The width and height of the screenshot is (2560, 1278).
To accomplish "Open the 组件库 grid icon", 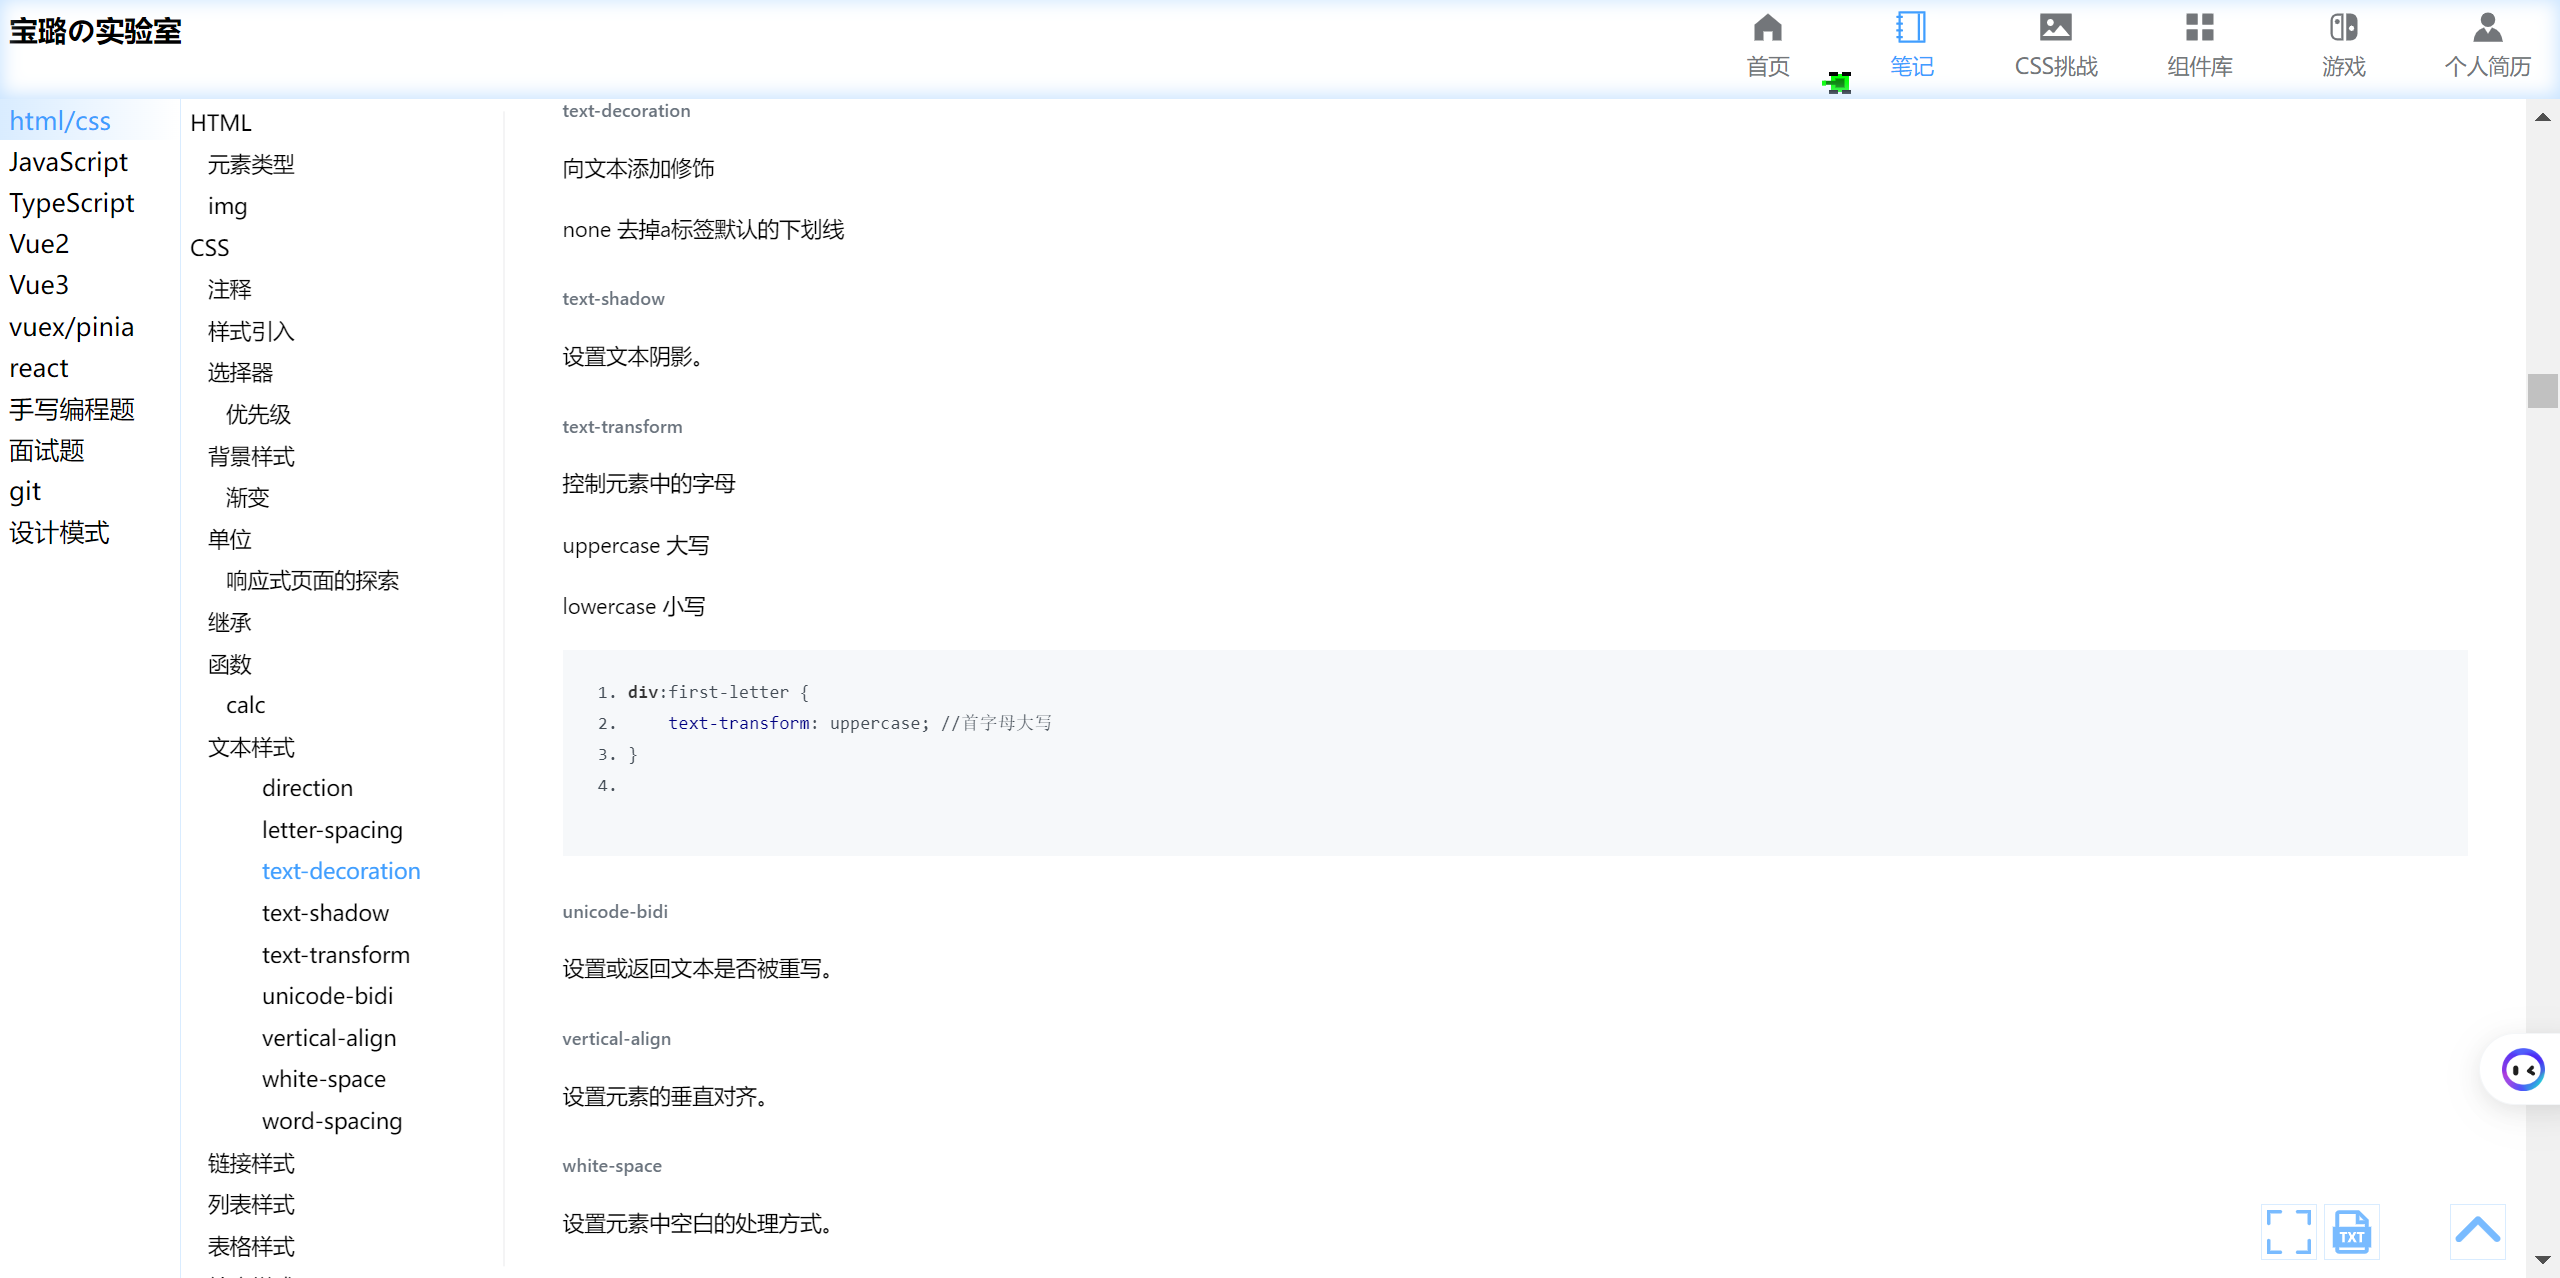I will click(x=2199, y=27).
